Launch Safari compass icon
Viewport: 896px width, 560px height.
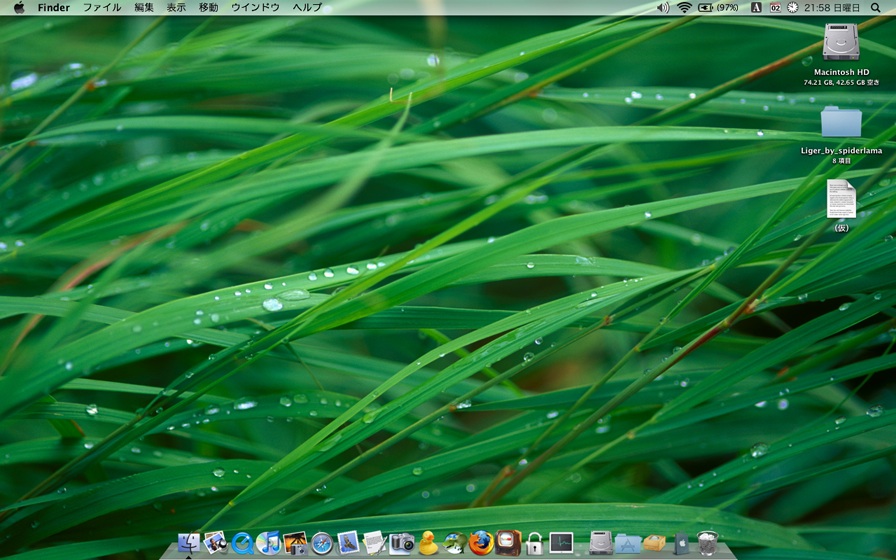322,543
